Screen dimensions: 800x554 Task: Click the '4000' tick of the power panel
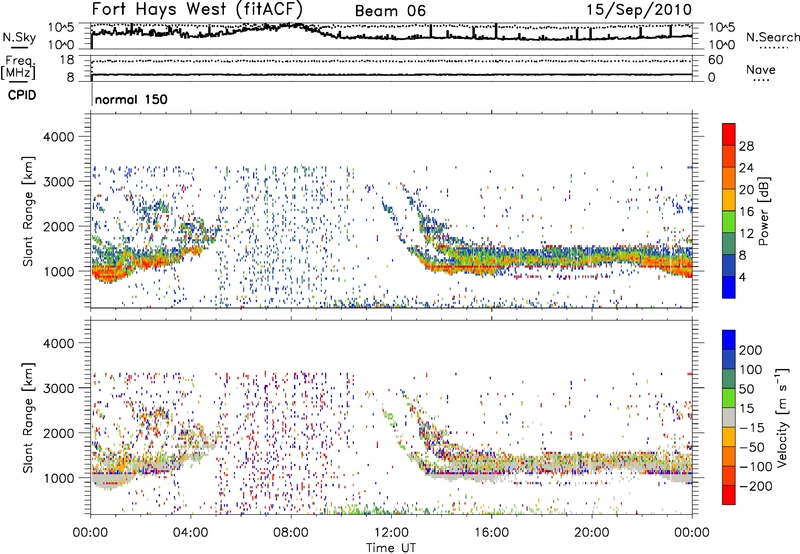pos(59,137)
